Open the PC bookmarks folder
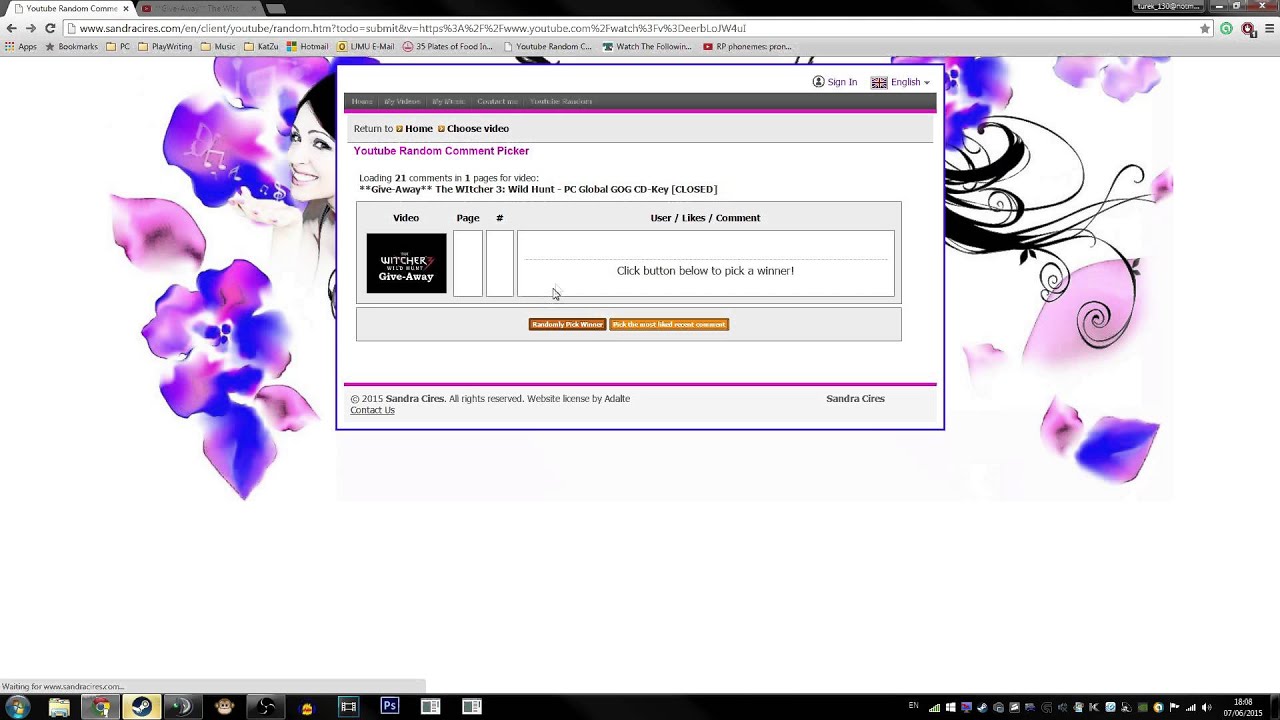Viewport: 1280px width, 720px height. coord(118,46)
